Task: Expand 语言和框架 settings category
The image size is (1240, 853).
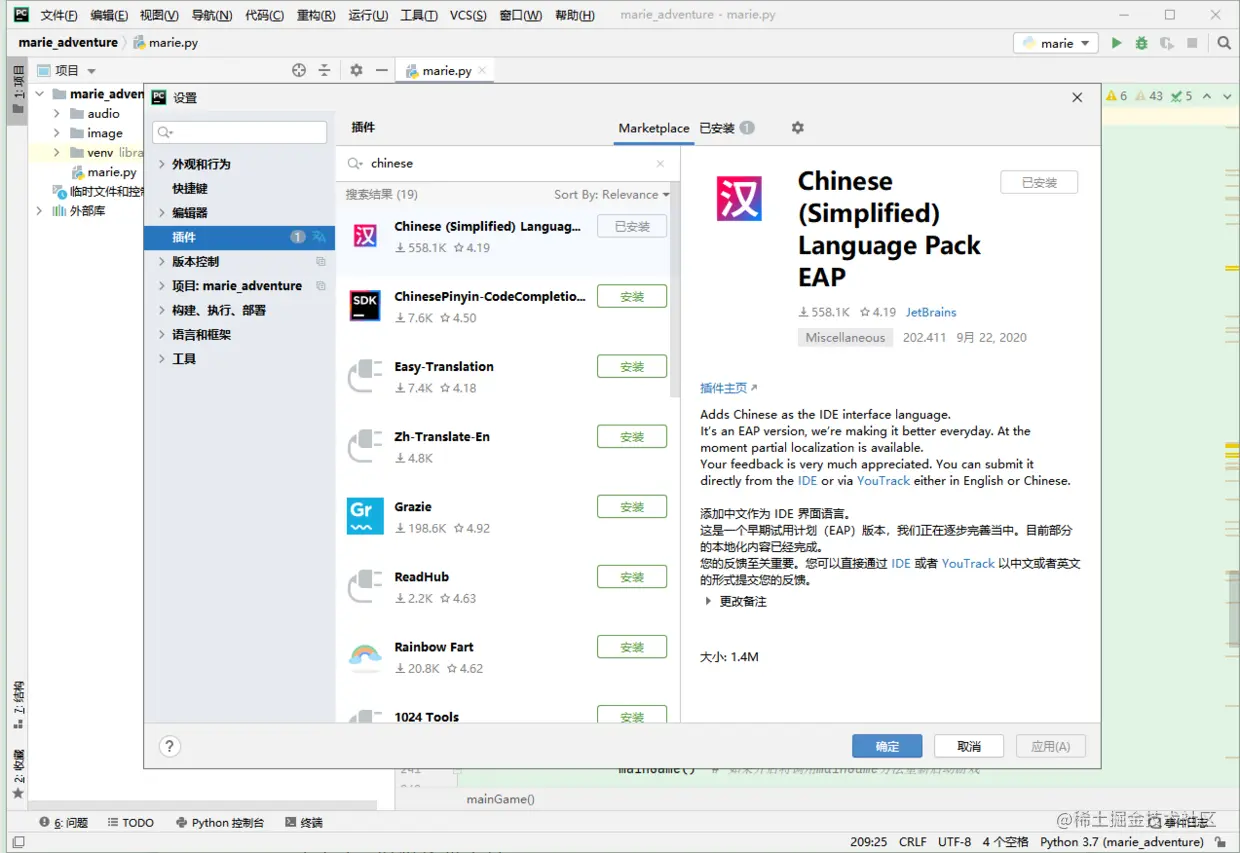Action: tap(162, 335)
